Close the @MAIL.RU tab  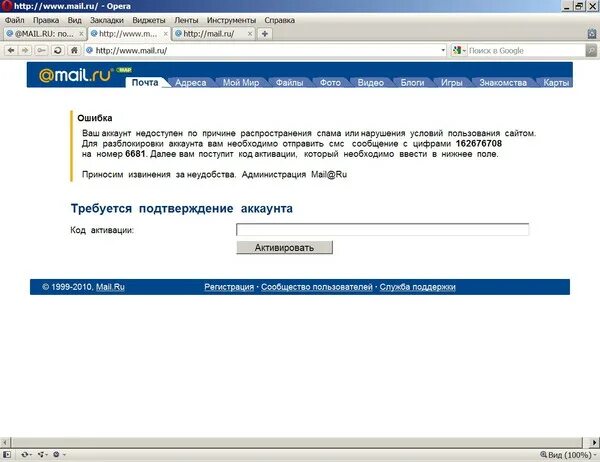pos(81,34)
